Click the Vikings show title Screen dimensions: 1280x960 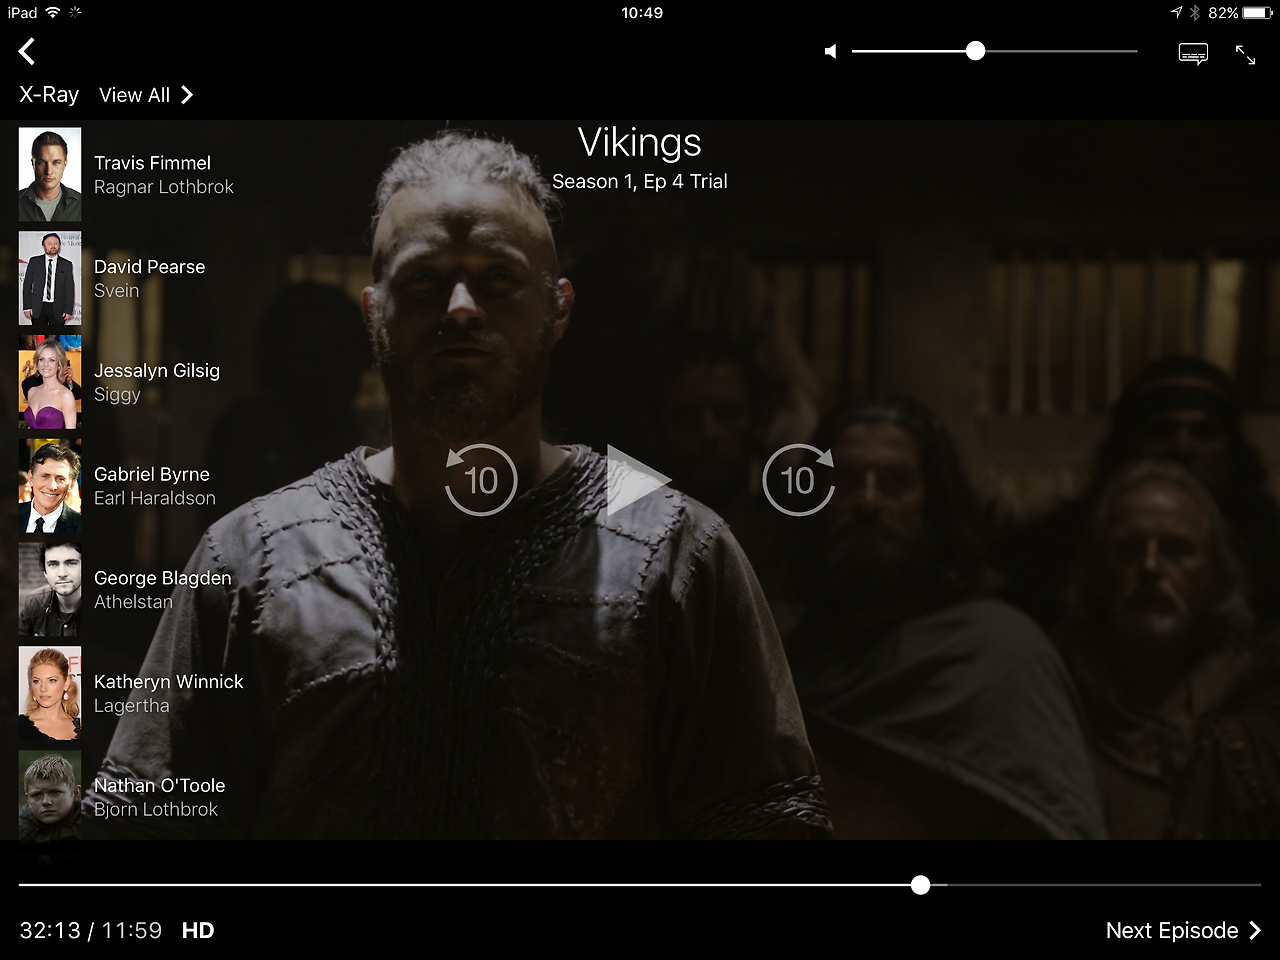[640, 143]
